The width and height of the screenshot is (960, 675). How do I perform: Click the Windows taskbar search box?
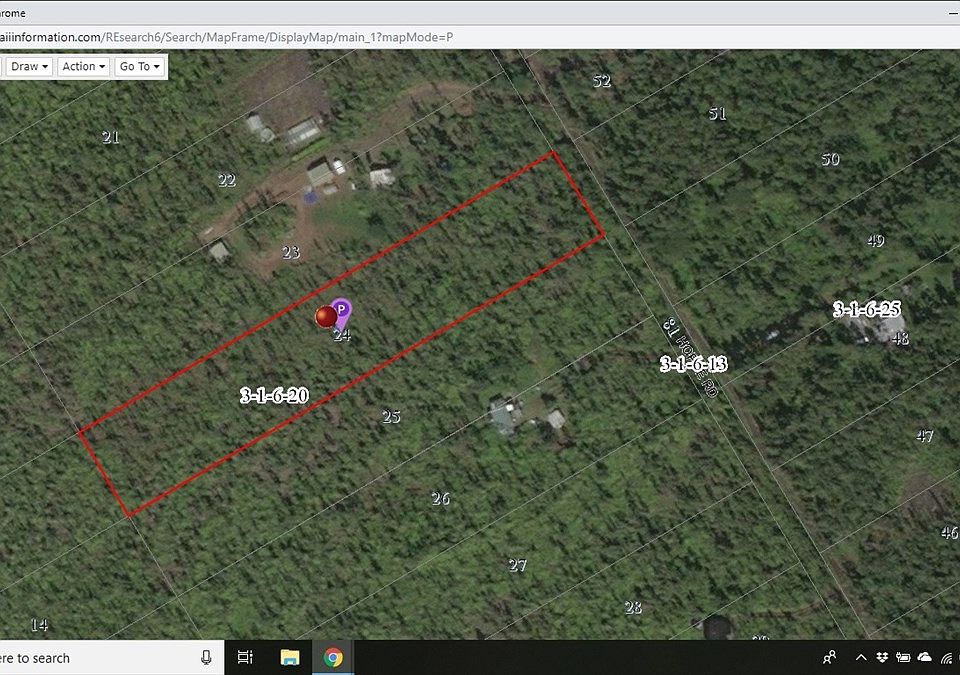tap(110, 658)
